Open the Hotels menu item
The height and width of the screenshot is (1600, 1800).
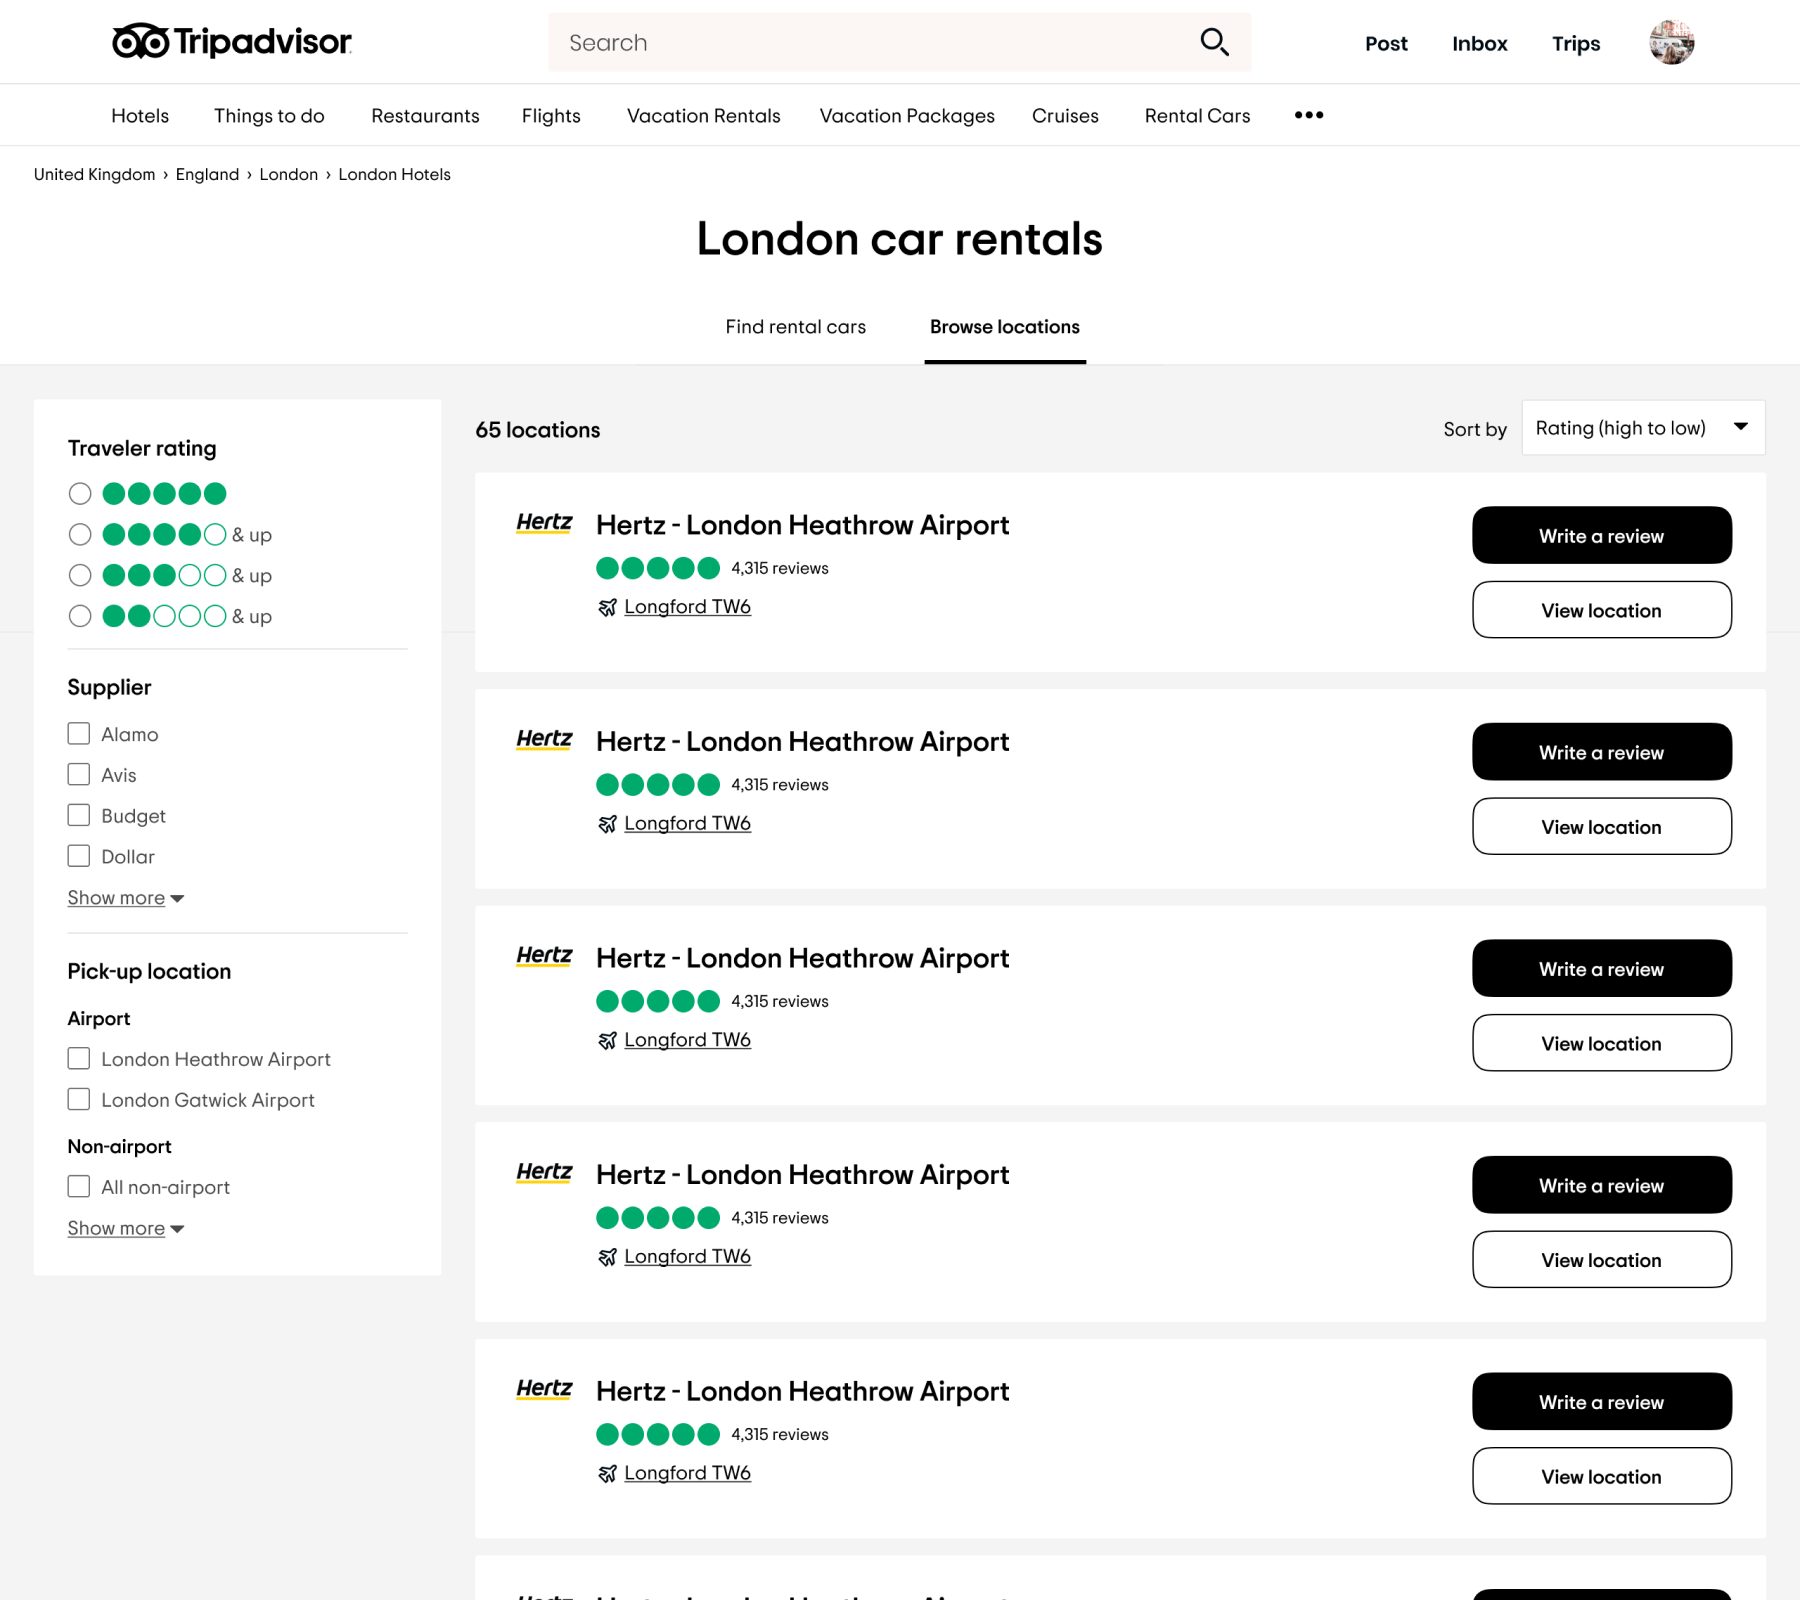[x=140, y=116]
